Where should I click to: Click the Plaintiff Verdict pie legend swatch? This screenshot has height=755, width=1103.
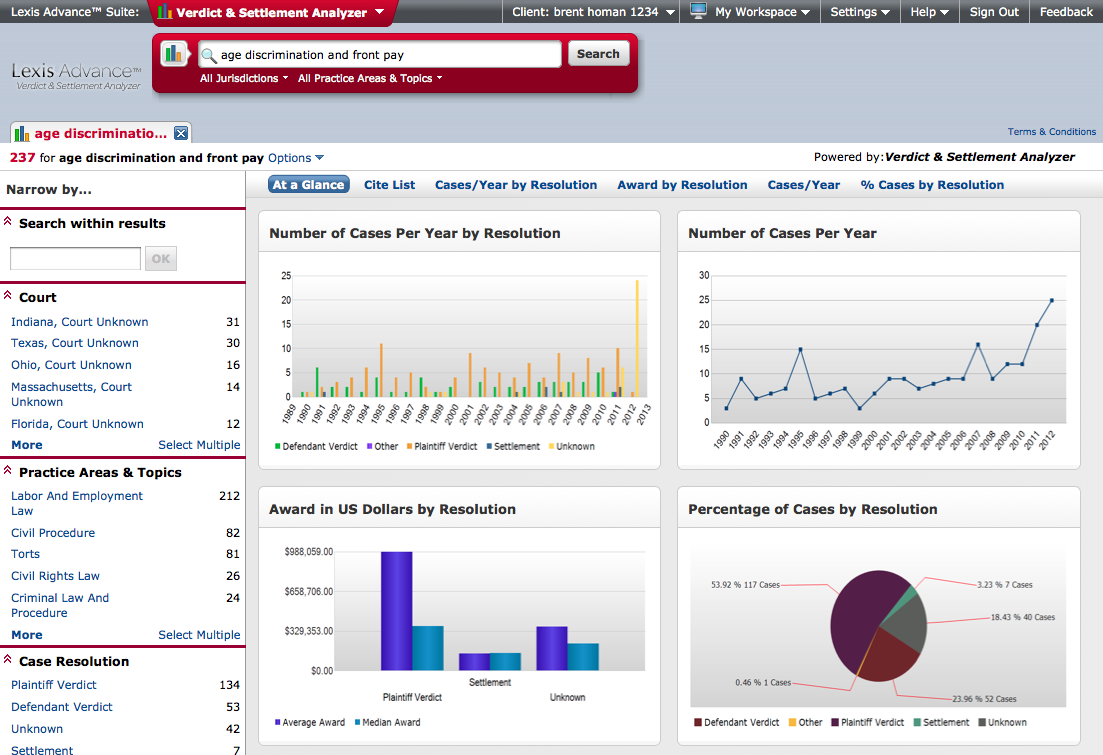pos(835,722)
